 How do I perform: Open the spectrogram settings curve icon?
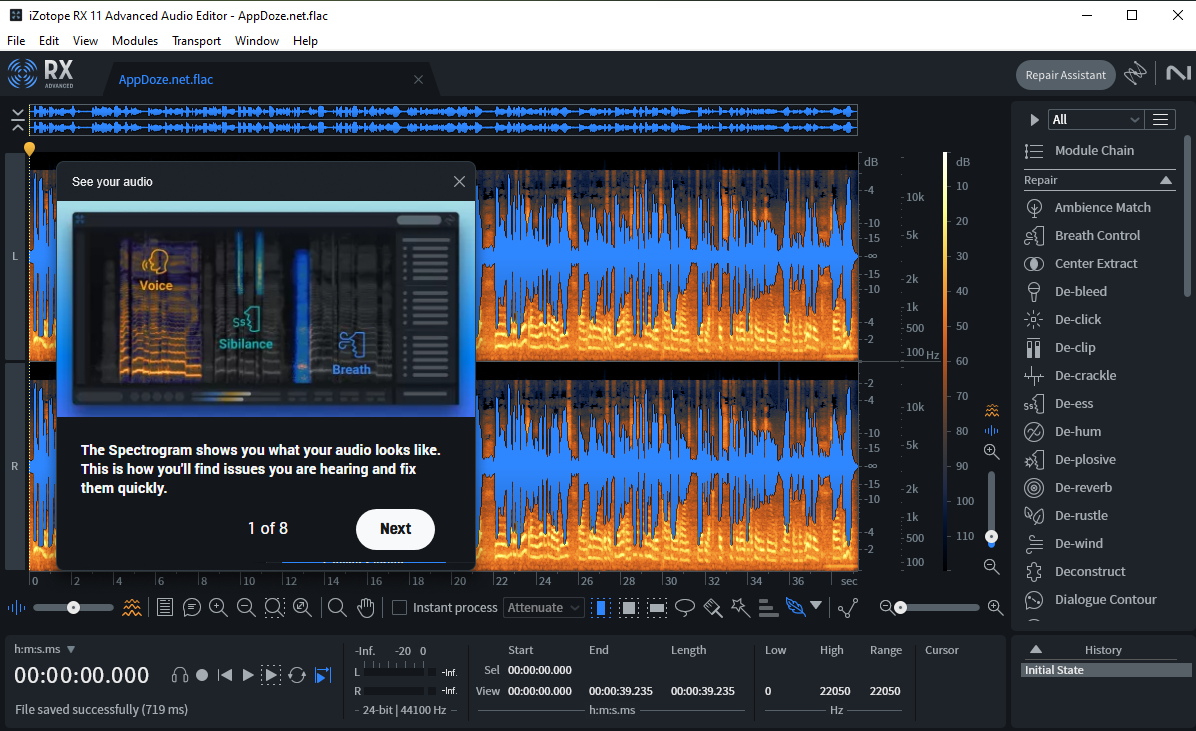pyautogui.click(x=847, y=607)
